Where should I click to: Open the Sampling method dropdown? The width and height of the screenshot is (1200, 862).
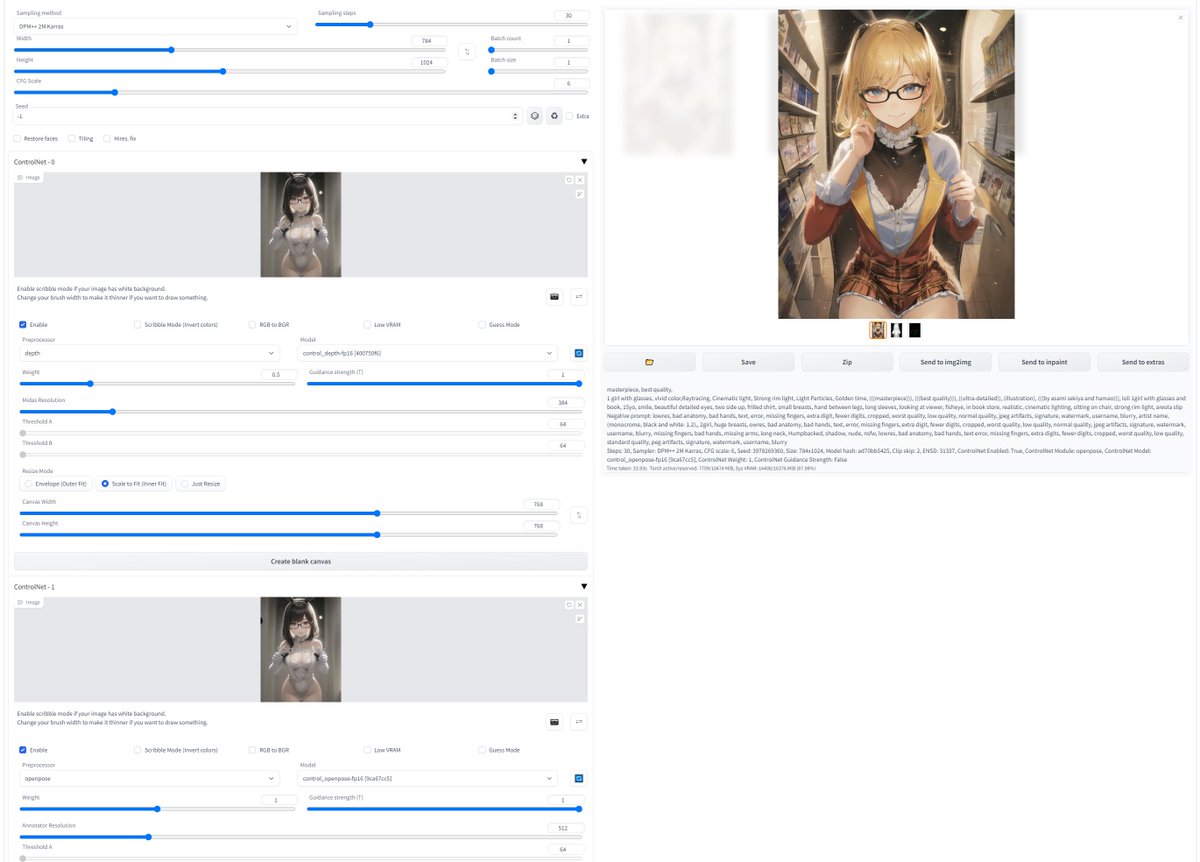[155, 24]
